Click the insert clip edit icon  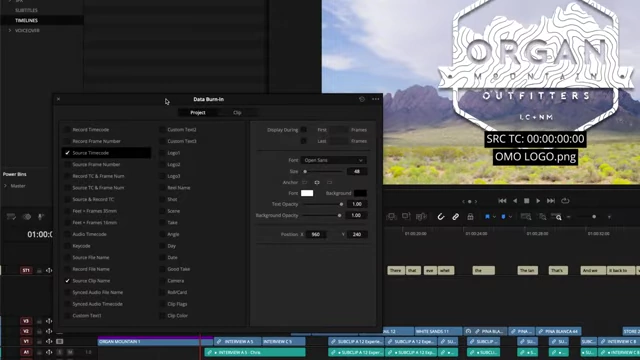(x=391, y=217)
